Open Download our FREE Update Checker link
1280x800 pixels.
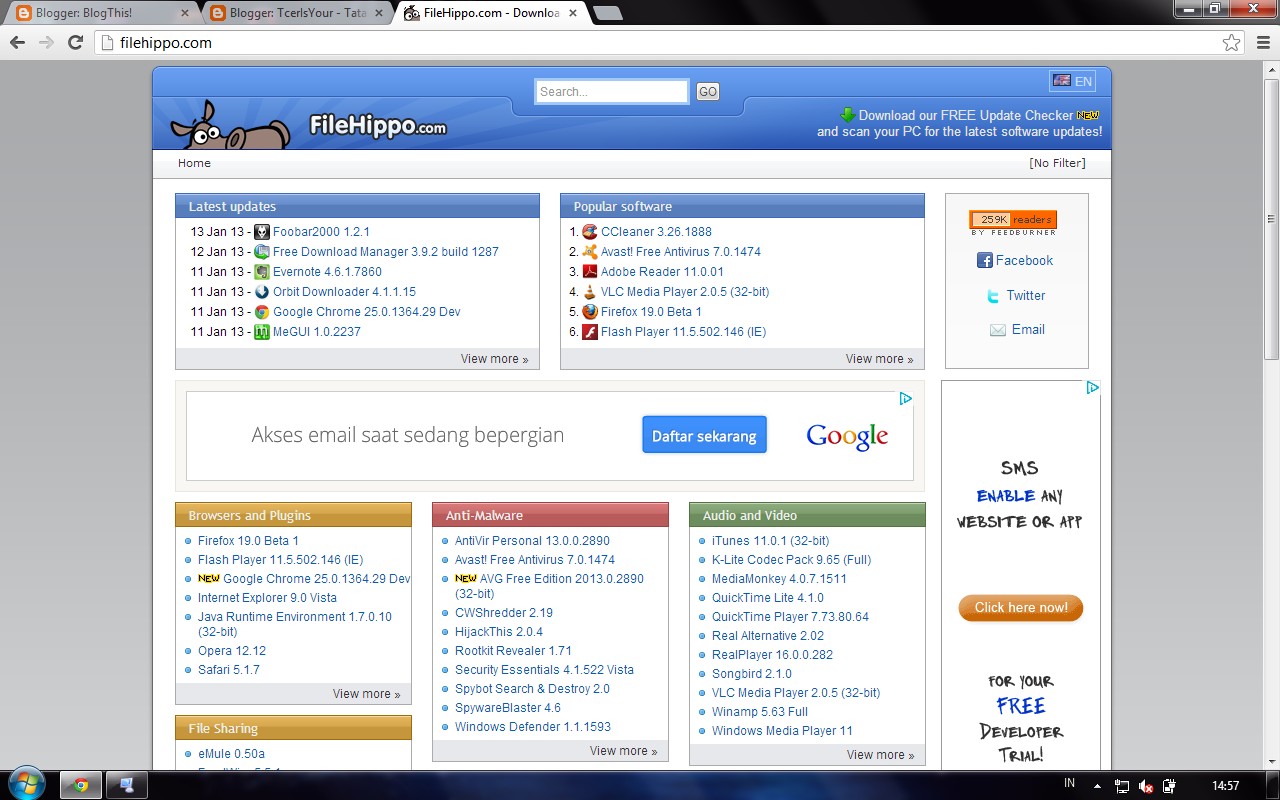(966, 115)
